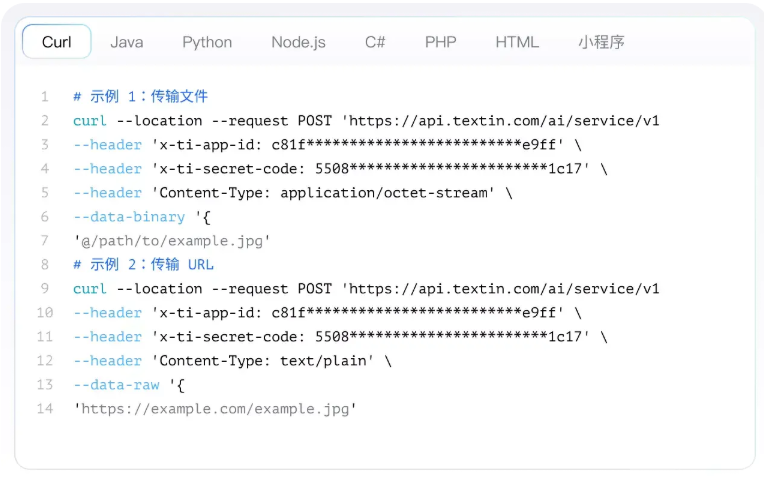Click the --data-raw option on line 13
Viewport: 764px width, 480px height.
click(x=116, y=385)
